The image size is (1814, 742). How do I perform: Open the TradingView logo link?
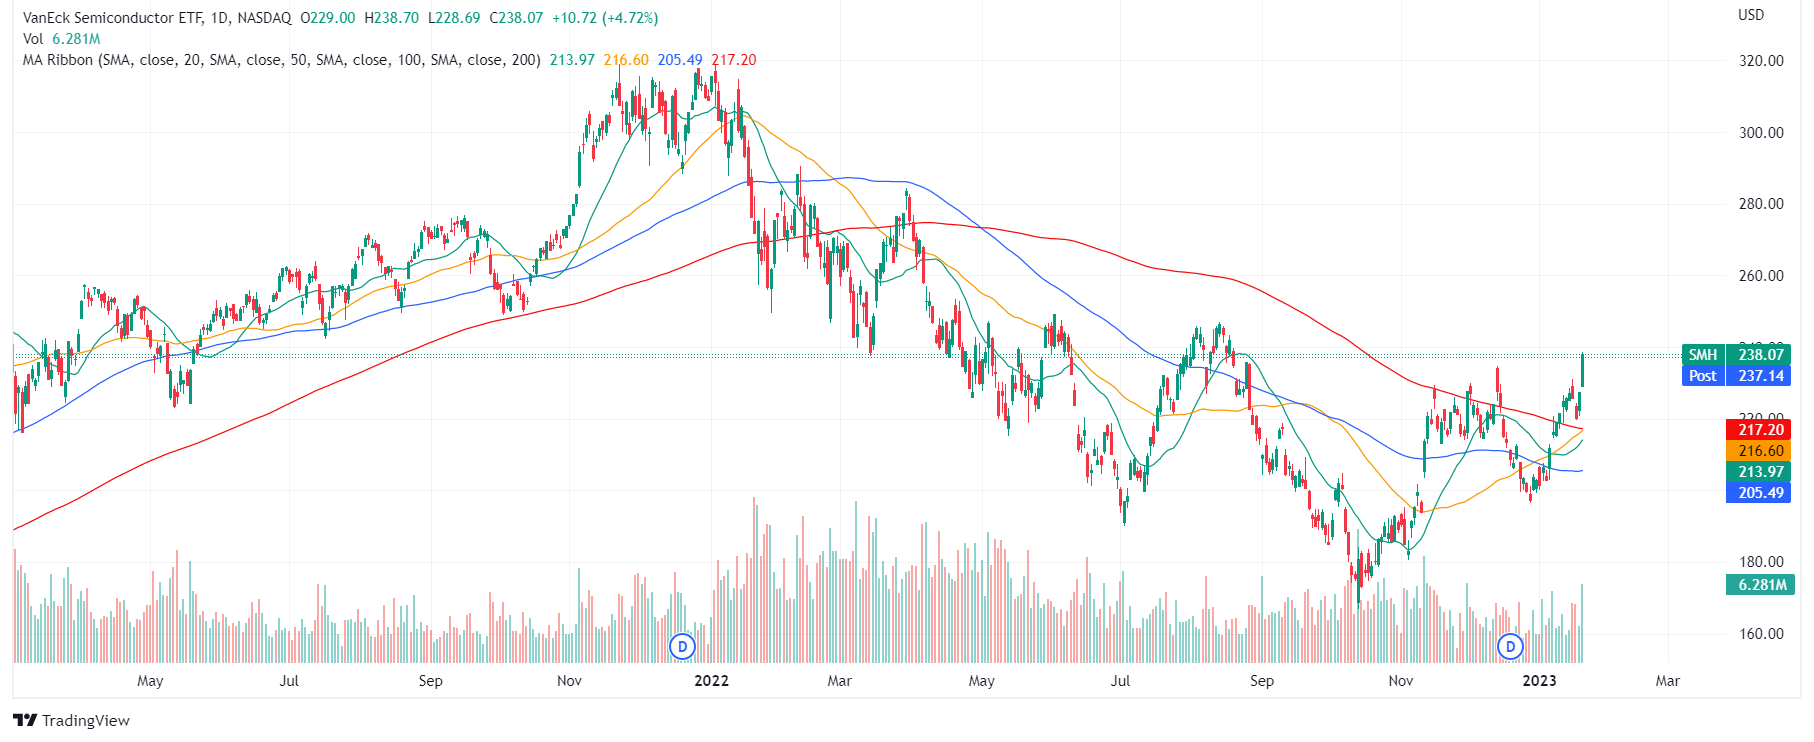(x=71, y=720)
